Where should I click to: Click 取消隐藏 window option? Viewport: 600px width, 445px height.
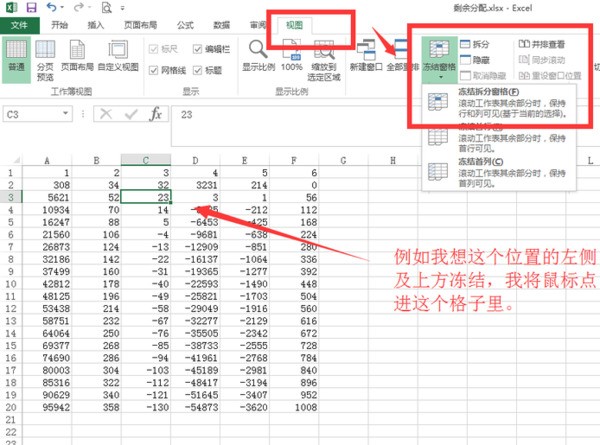coord(483,76)
